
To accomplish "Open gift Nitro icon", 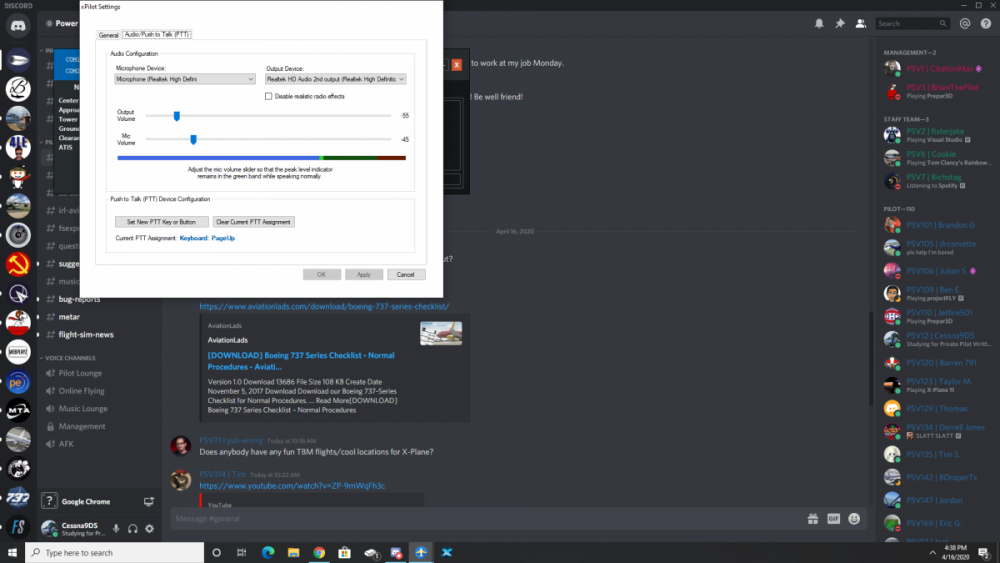I will (812, 519).
